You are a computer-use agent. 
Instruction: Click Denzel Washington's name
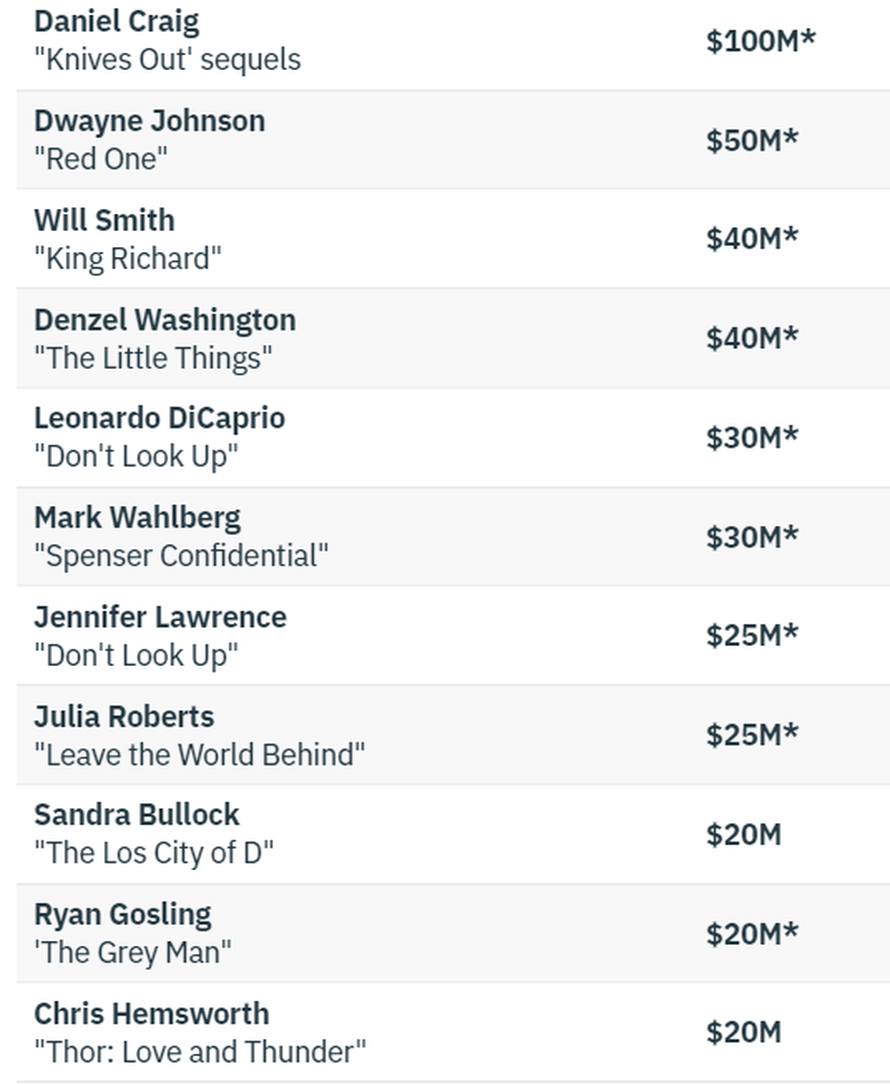click(165, 320)
